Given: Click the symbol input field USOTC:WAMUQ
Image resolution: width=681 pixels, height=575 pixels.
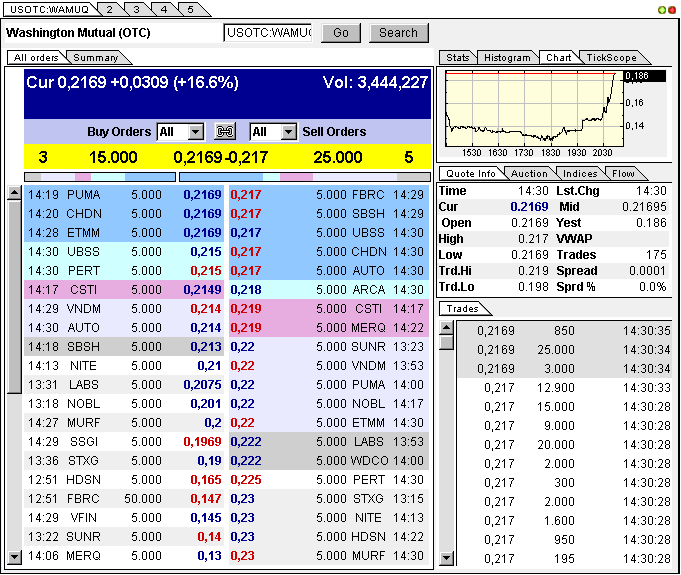Looking at the screenshot, I should (267, 33).
